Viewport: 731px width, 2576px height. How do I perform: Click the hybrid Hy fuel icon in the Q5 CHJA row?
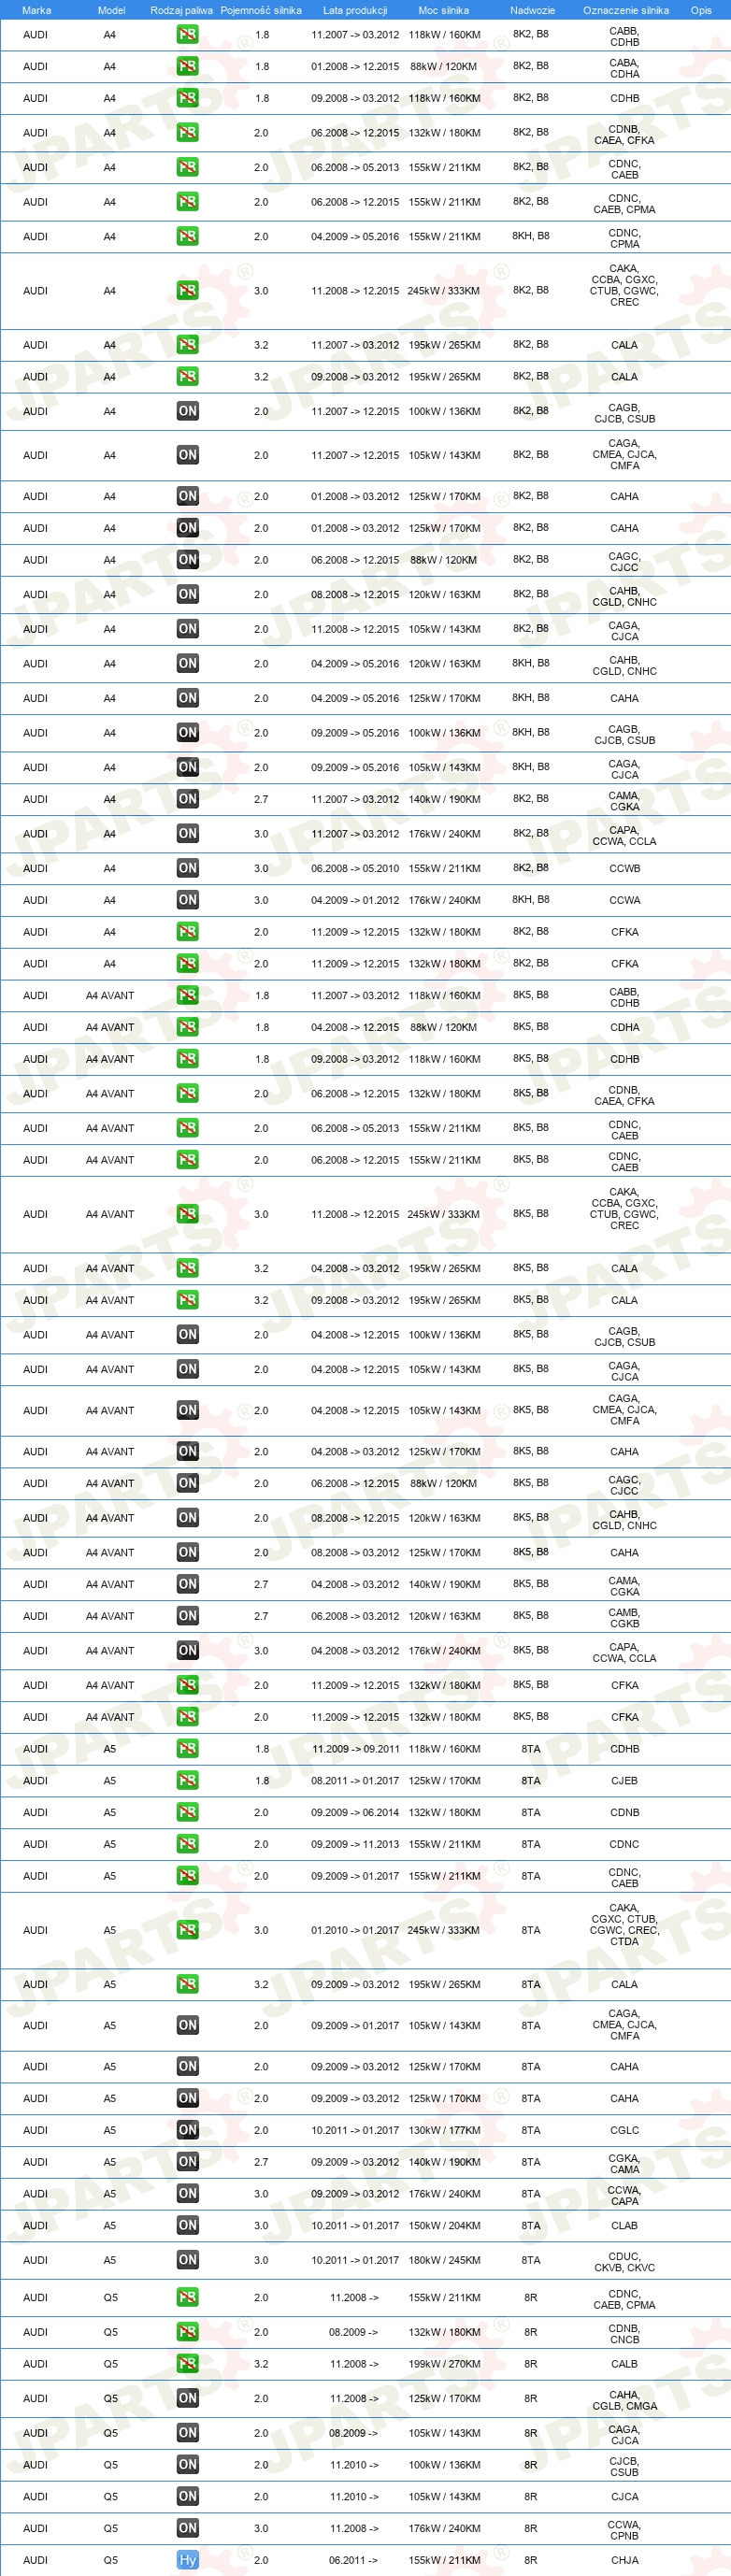[x=188, y=2559]
